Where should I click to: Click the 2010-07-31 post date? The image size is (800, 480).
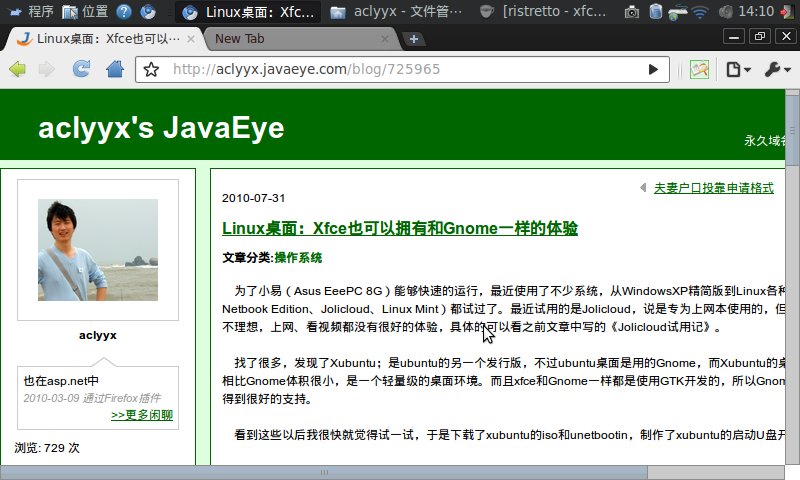(254, 198)
